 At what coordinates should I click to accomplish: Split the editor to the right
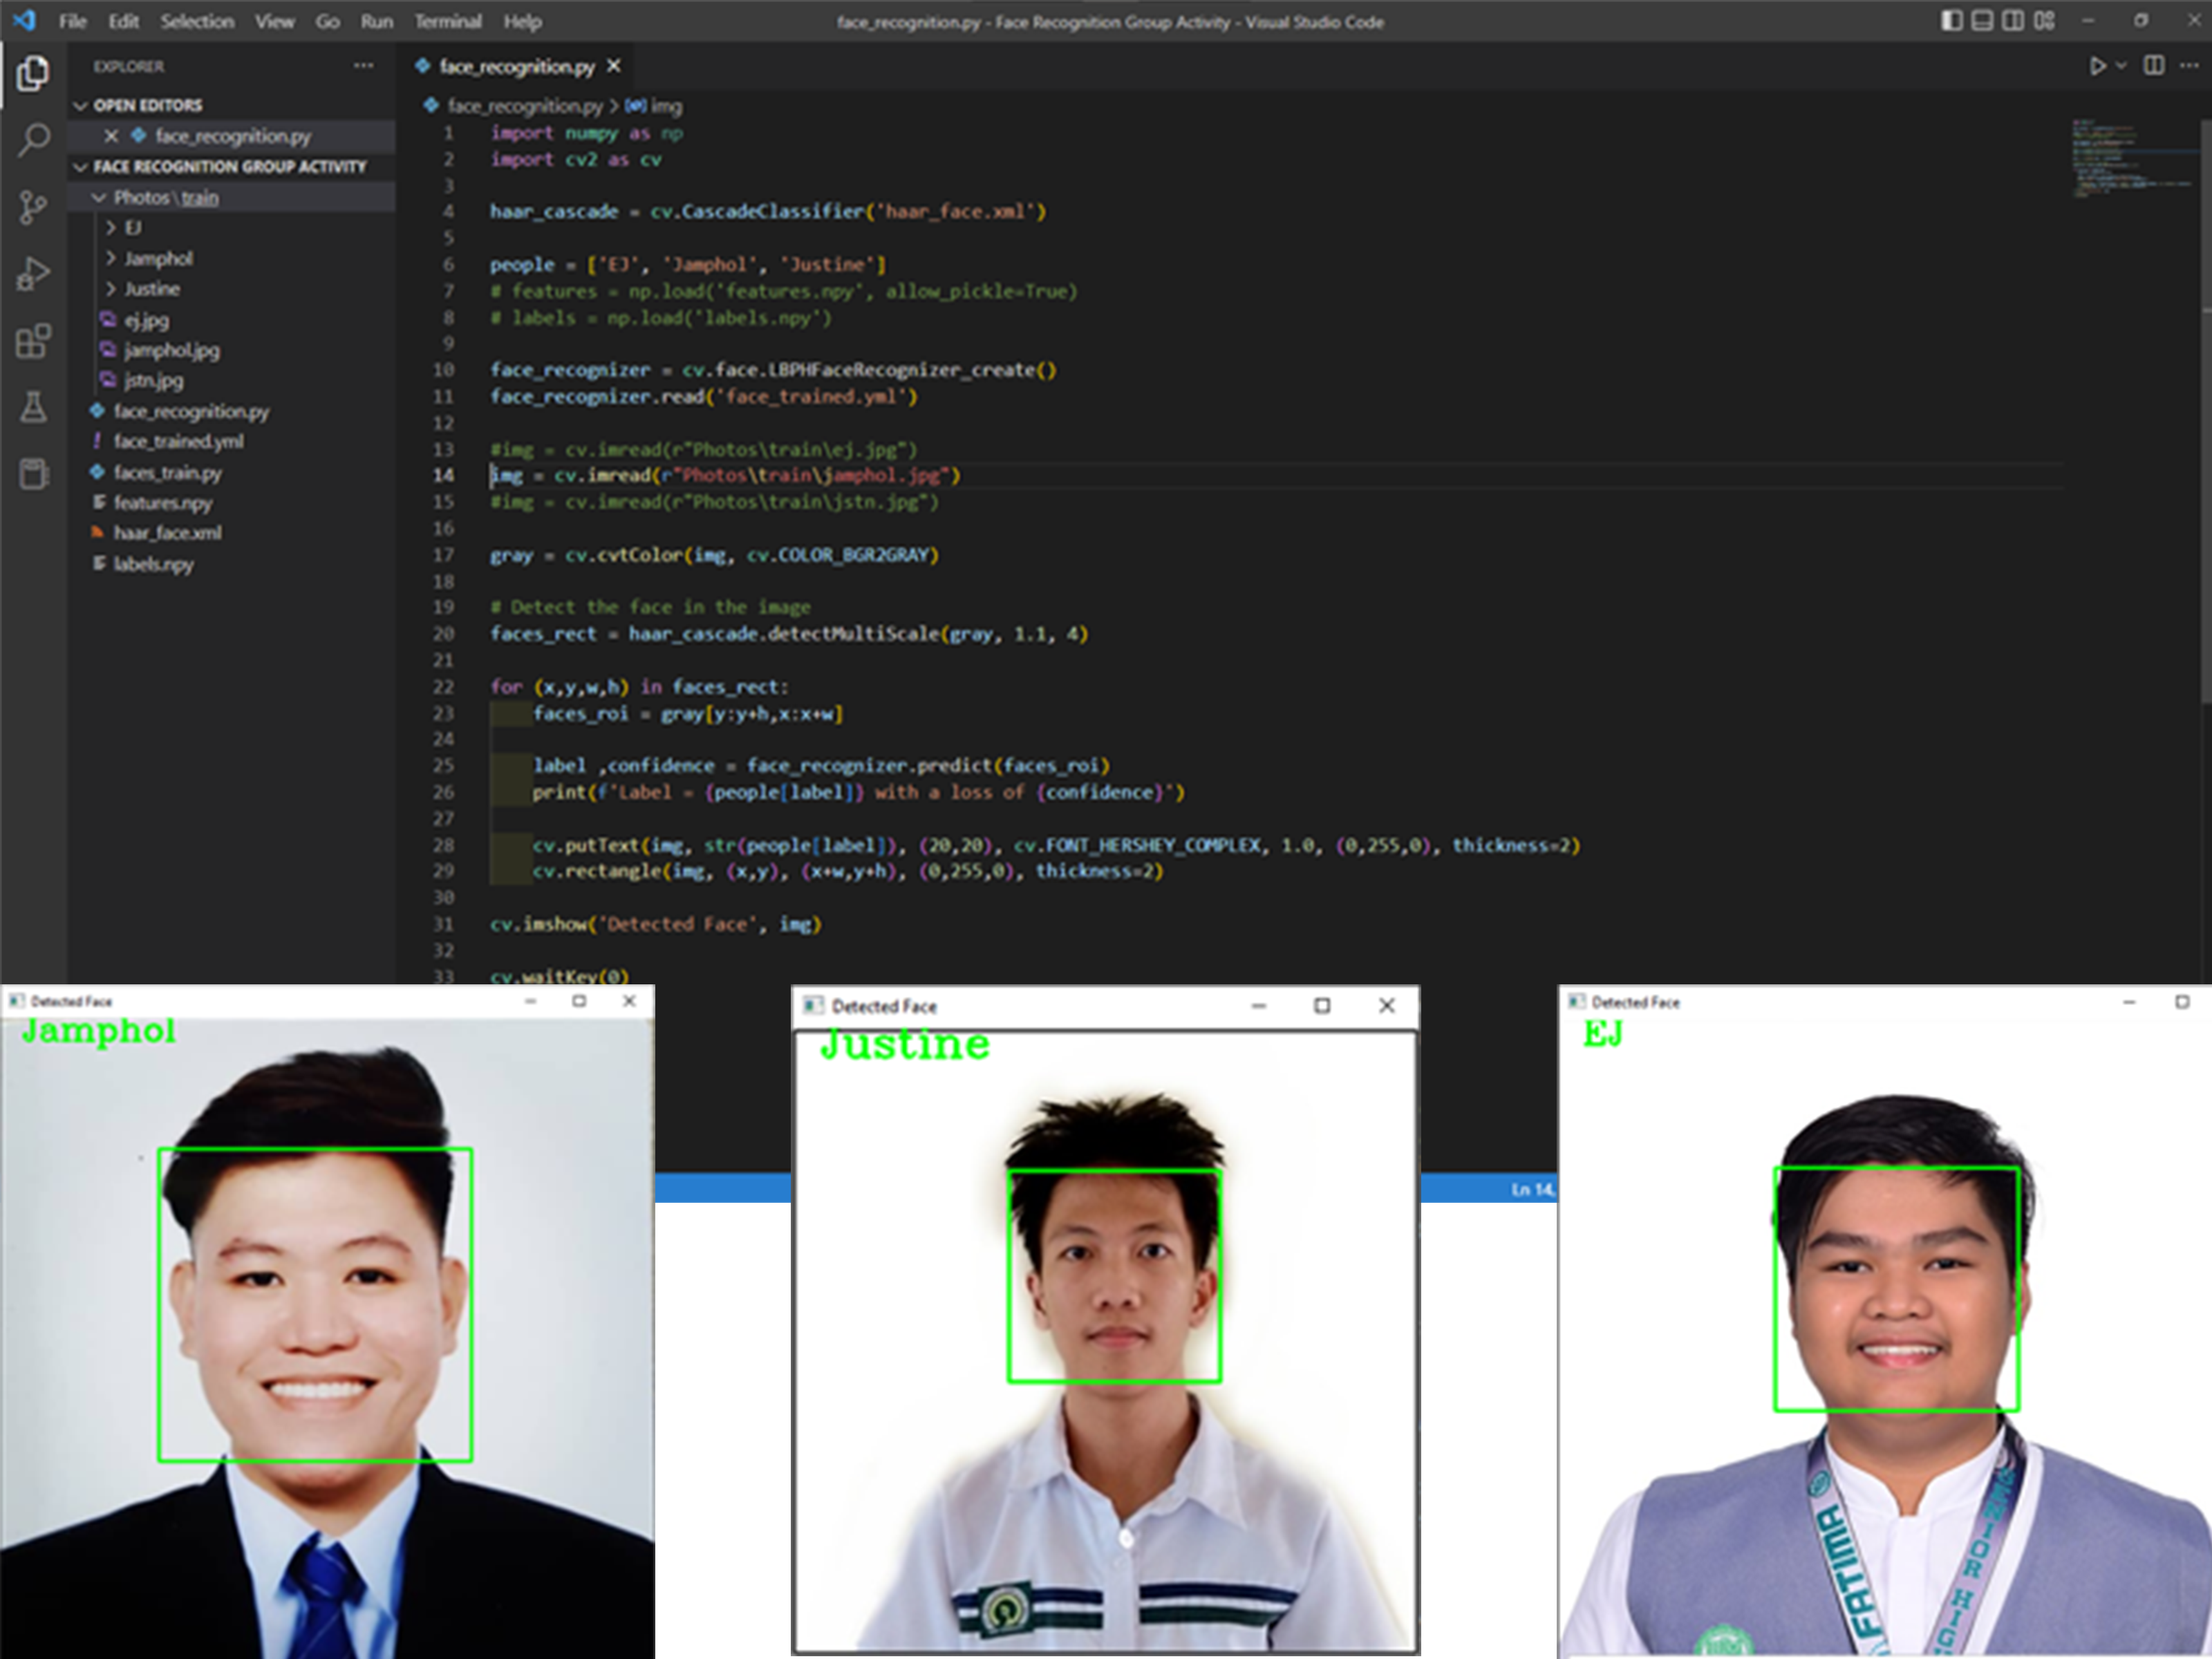[x=2154, y=66]
